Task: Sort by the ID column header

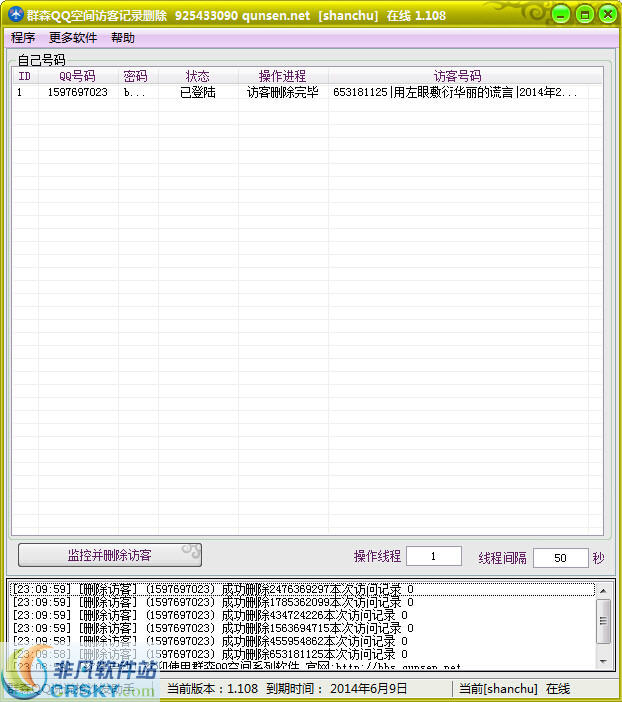Action: coord(25,76)
